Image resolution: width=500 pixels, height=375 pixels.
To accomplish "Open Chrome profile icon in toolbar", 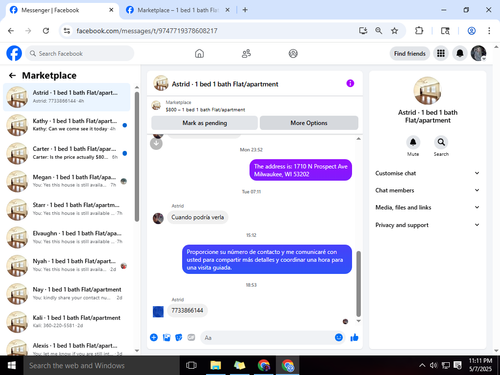I will point(471,31).
